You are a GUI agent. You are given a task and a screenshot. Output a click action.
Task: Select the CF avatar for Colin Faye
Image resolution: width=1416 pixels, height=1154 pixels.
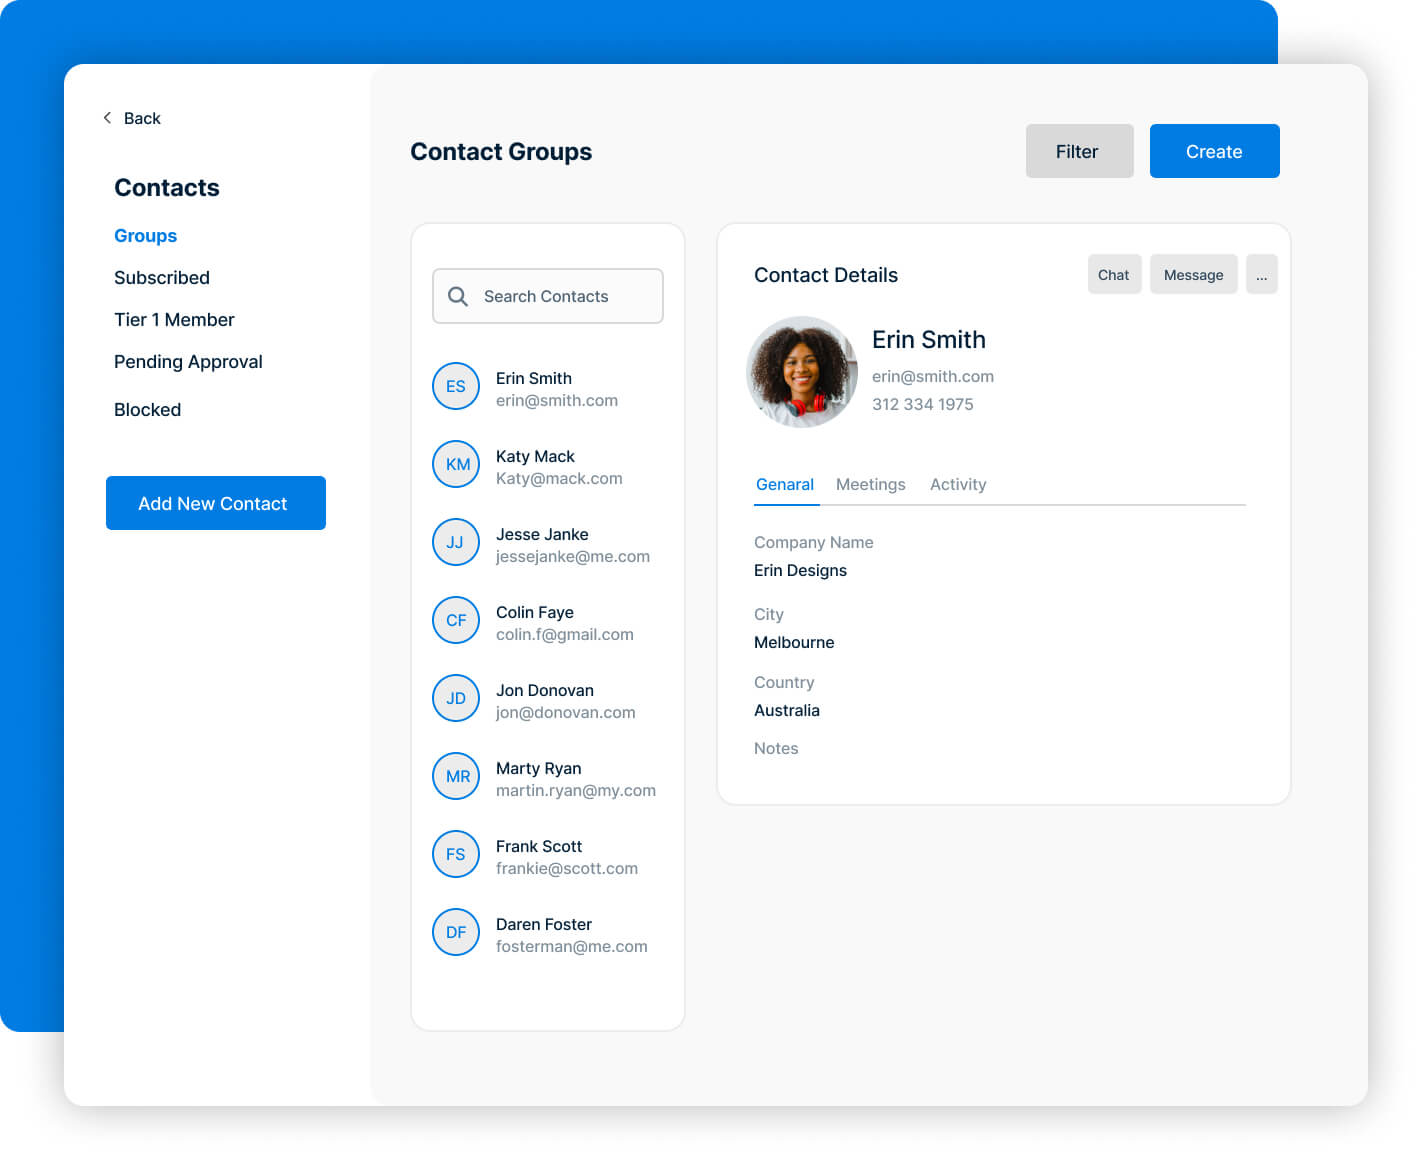click(x=456, y=620)
